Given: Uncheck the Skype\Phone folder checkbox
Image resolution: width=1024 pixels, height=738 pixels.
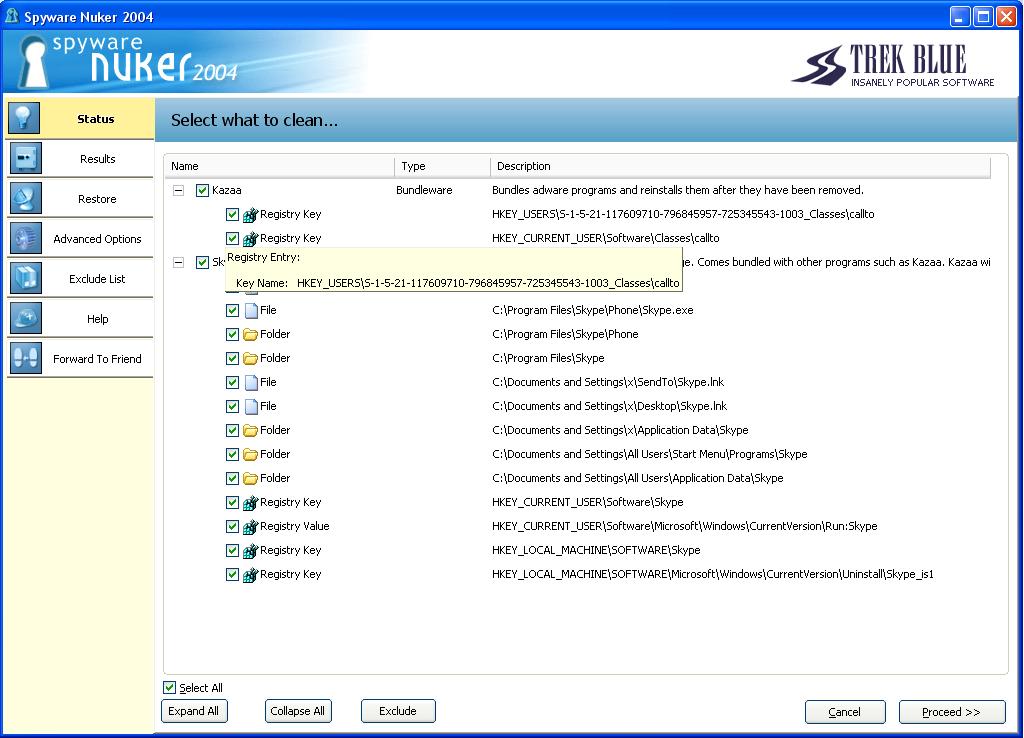Looking at the screenshot, I should [x=232, y=334].
